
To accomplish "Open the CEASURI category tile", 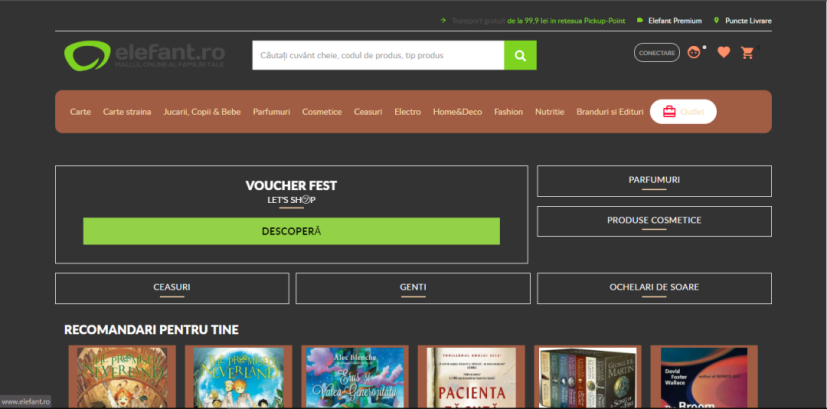I will [172, 288].
